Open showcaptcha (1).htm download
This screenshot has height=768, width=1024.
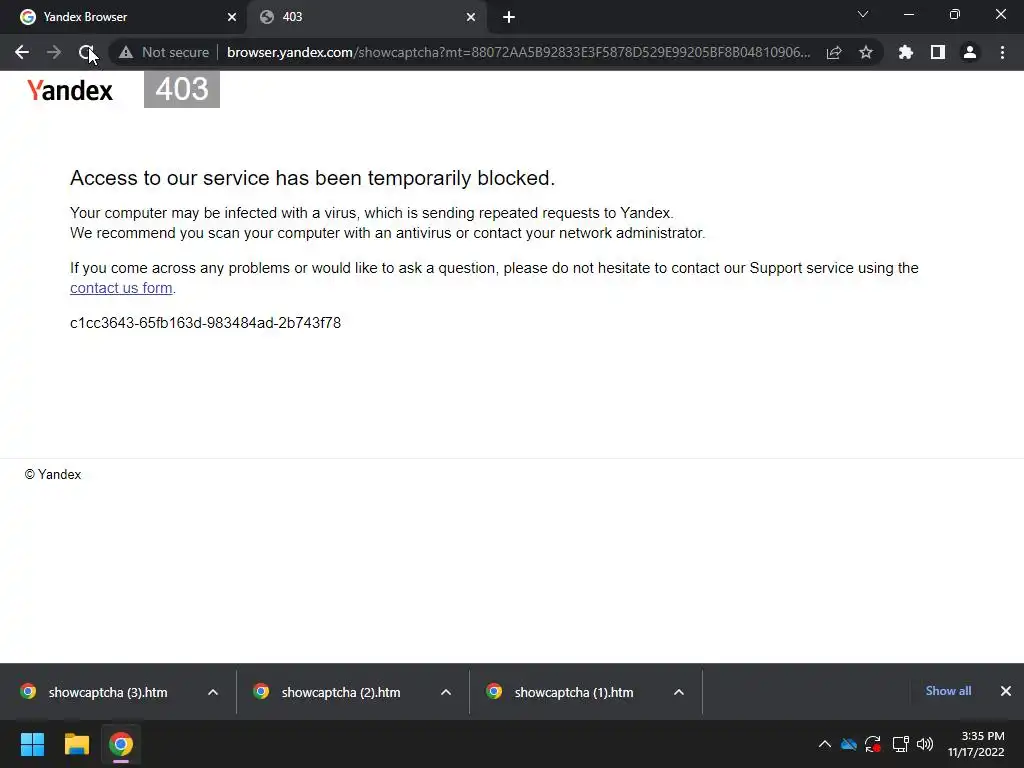tap(574, 692)
